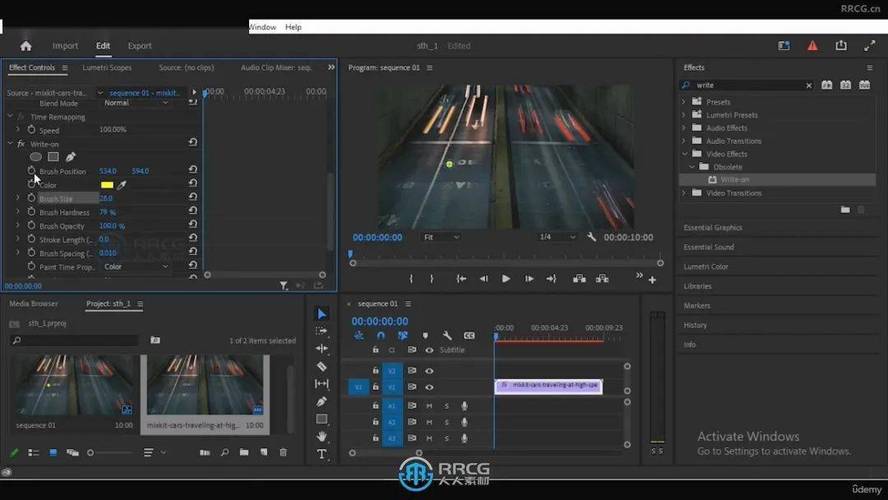
Task: Pick the Hand tool
Action: [x=321, y=436]
